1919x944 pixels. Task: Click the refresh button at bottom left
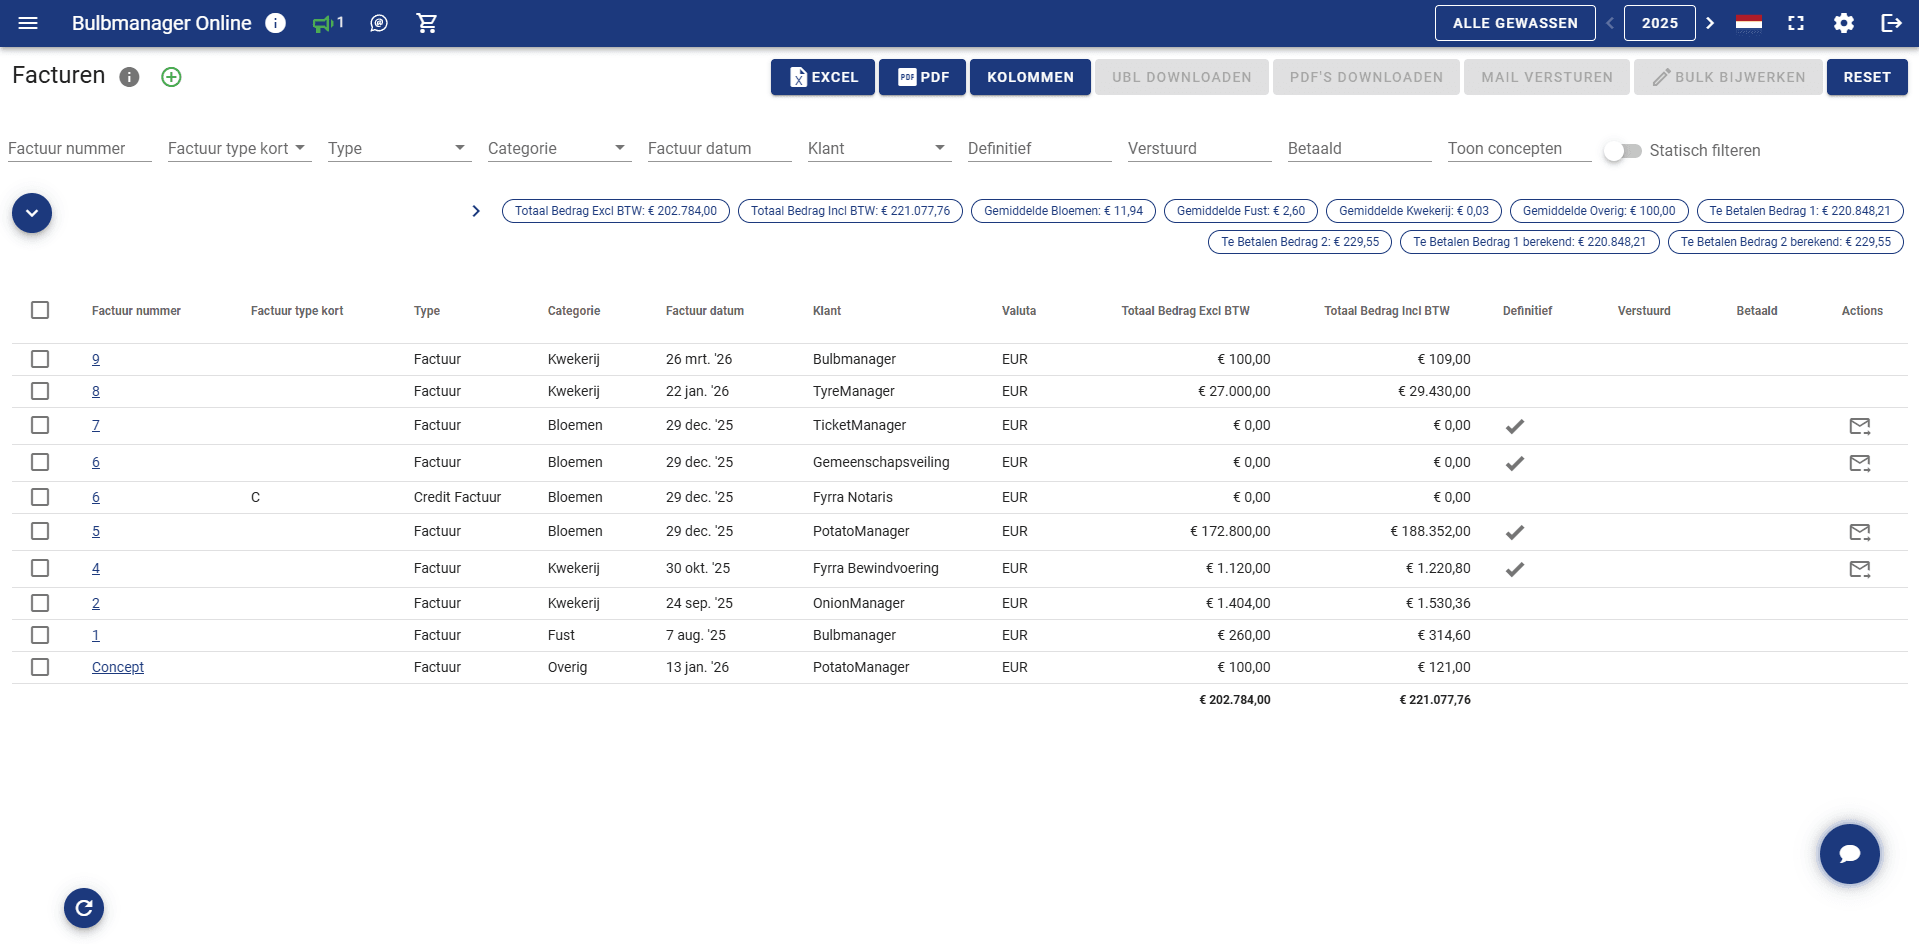click(x=84, y=908)
